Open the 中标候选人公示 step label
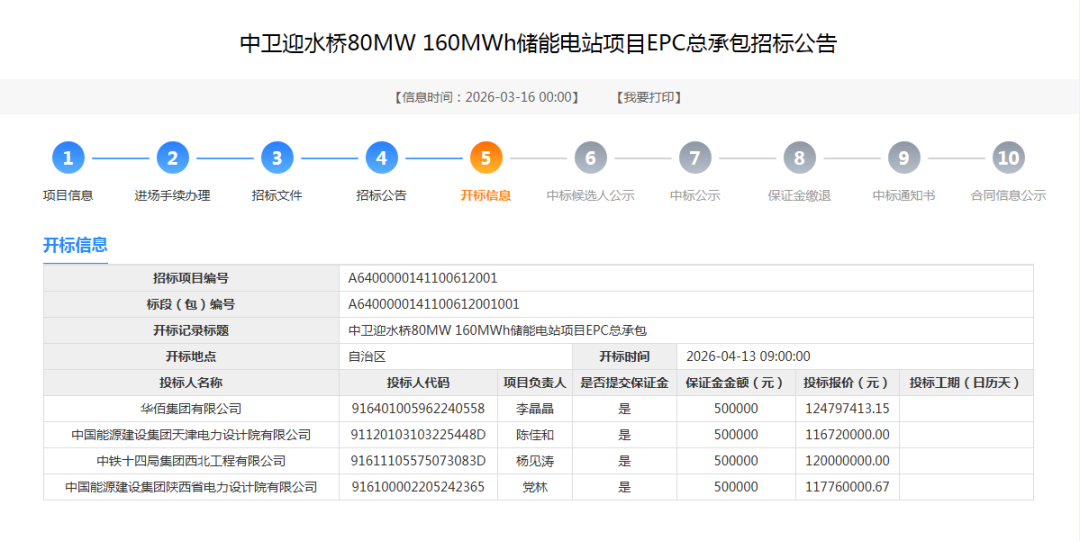The image size is (1080, 541). (590, 196)
